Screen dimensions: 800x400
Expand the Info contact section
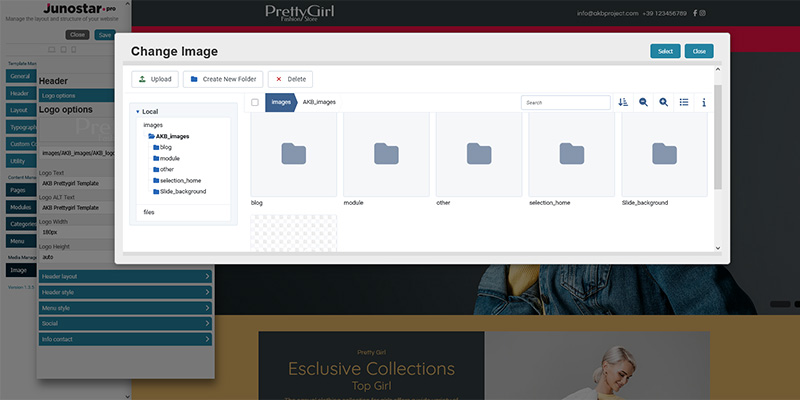(126, 340)
